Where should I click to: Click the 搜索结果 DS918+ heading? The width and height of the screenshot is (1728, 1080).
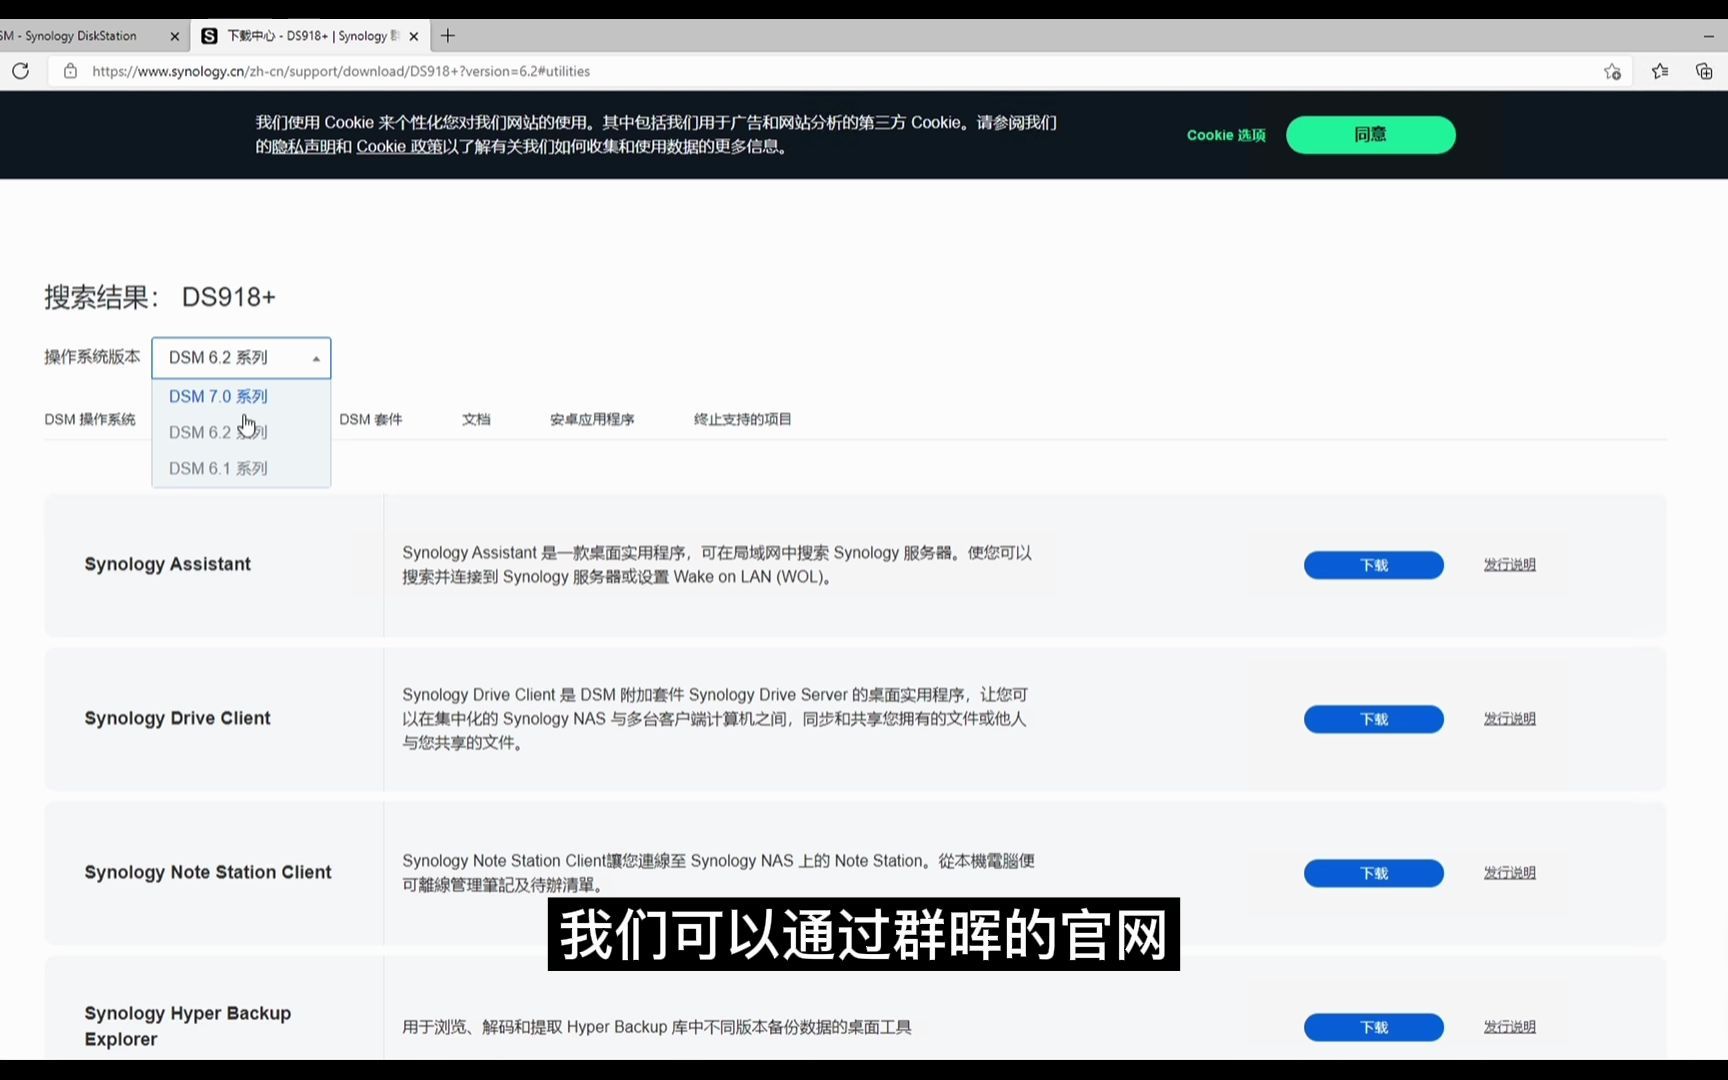(160, 297)
